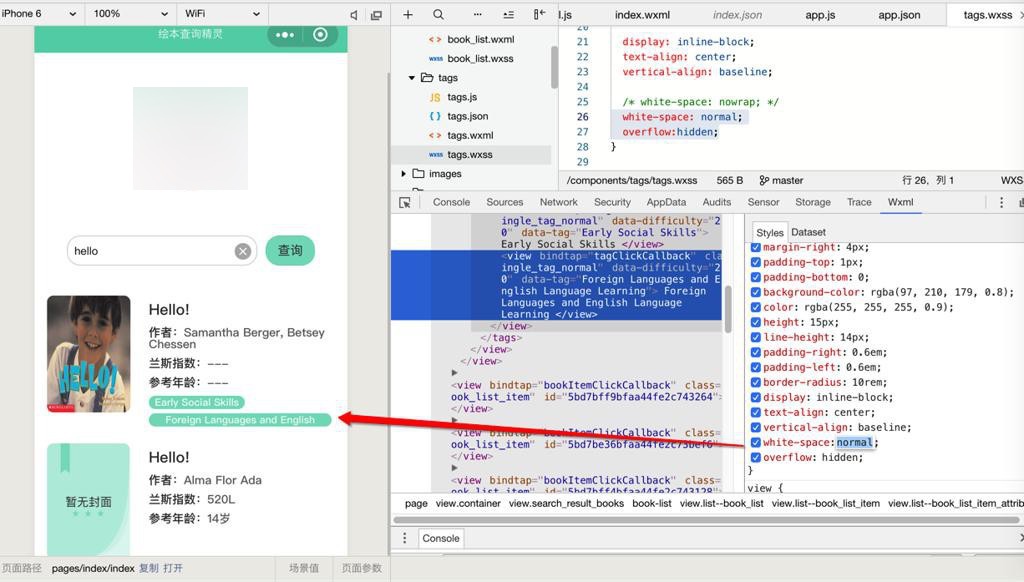Open the Storage tab

[812, 202]
